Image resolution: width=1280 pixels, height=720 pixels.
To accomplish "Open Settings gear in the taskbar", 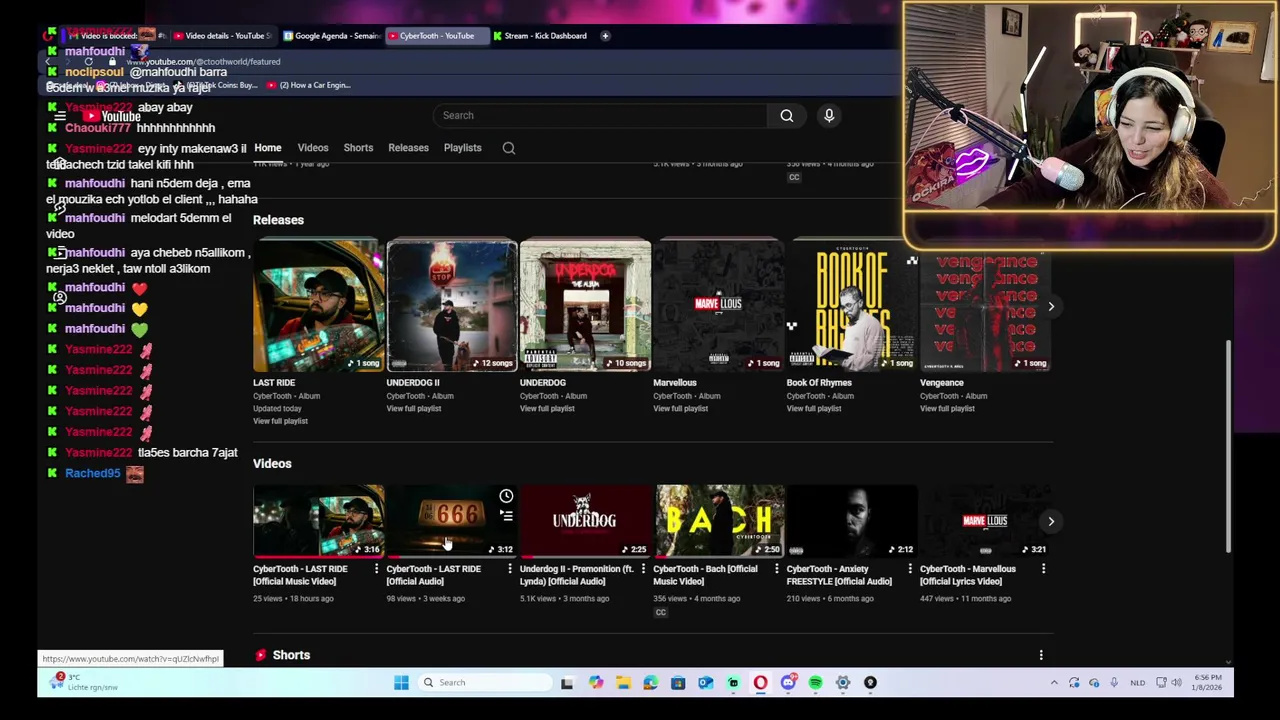I will (843, 683).
